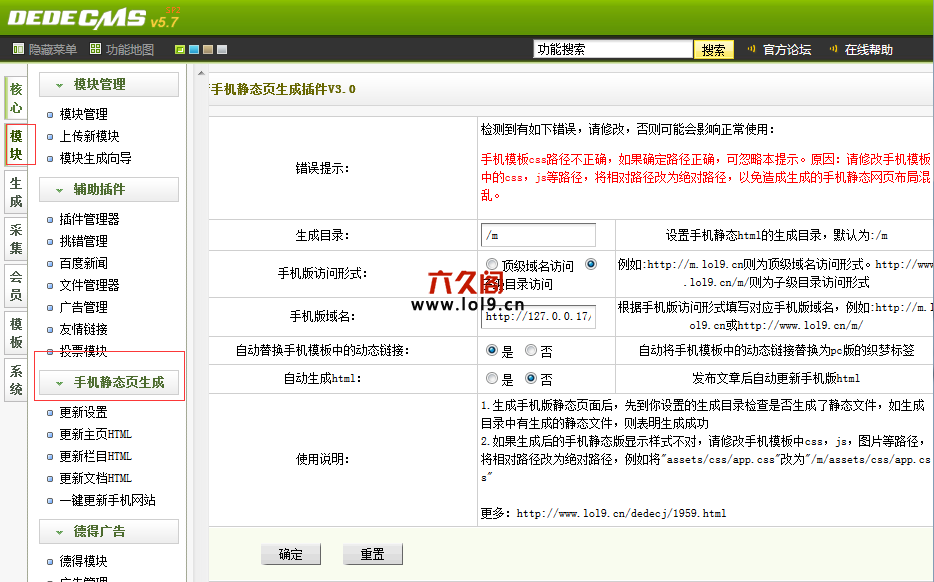Open 更新主页HTML in sidebar
Image resolution: width=934 pixels, height=582 pixels.
click(95, 434)
